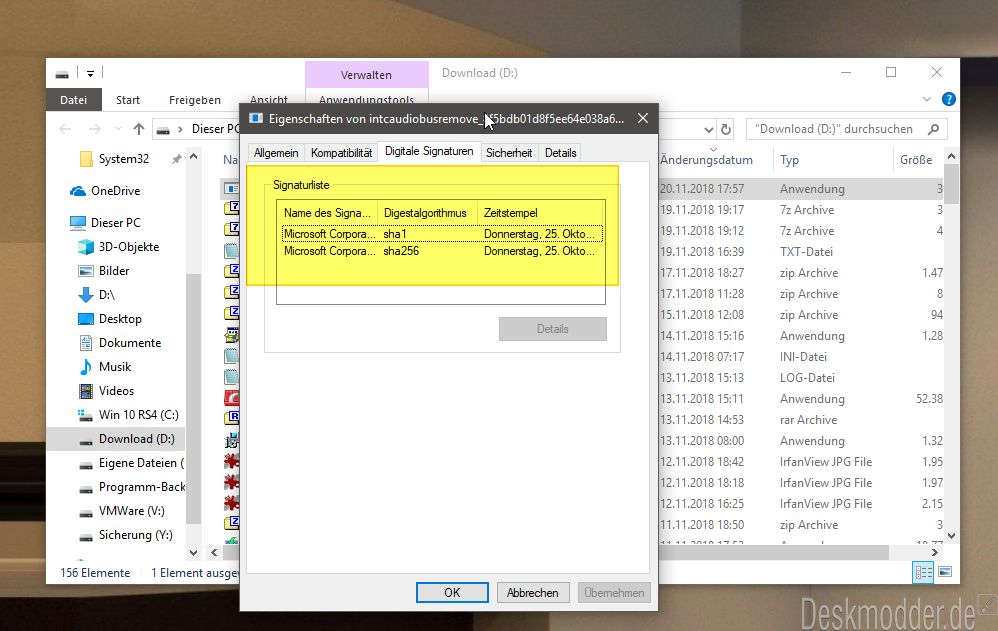Click the signature Details button
998x631 pixels.
[x=552, y=329]
